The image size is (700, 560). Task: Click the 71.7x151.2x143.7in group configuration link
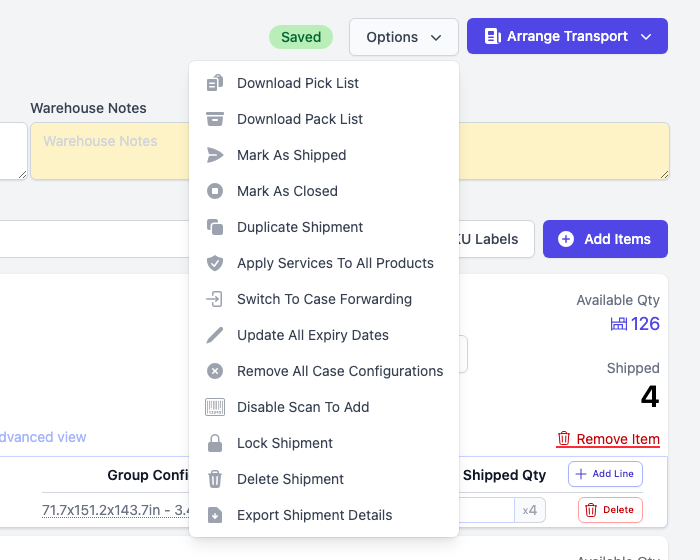116,510
